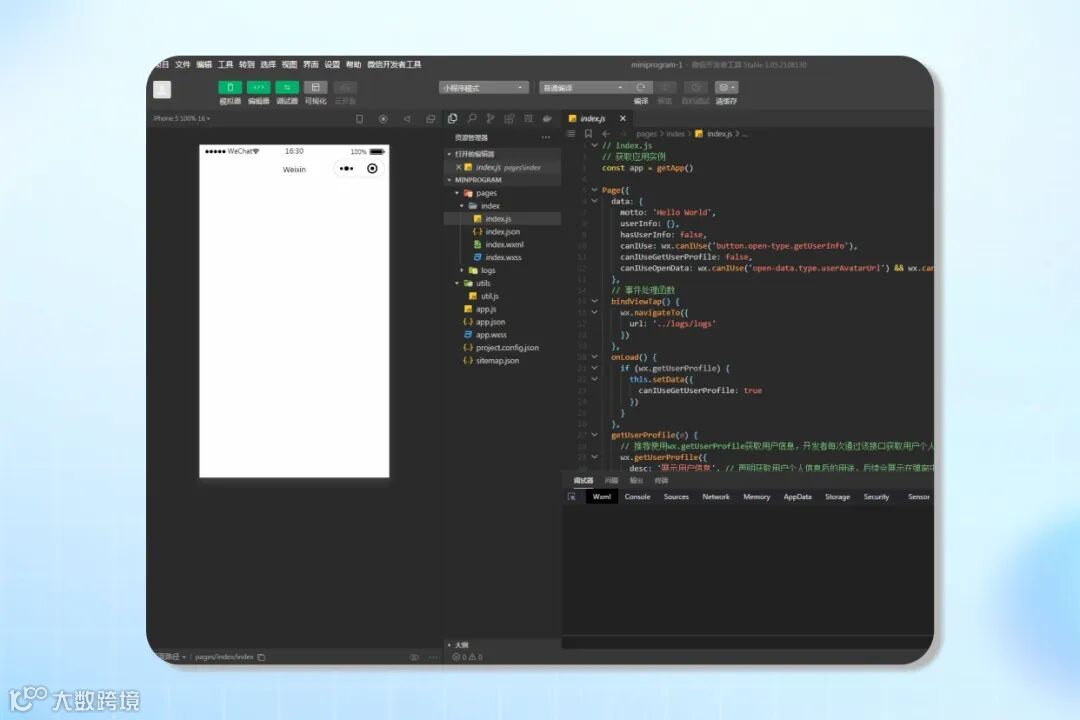Open the 普通编译 compile mode dropdown

[583, 88]
